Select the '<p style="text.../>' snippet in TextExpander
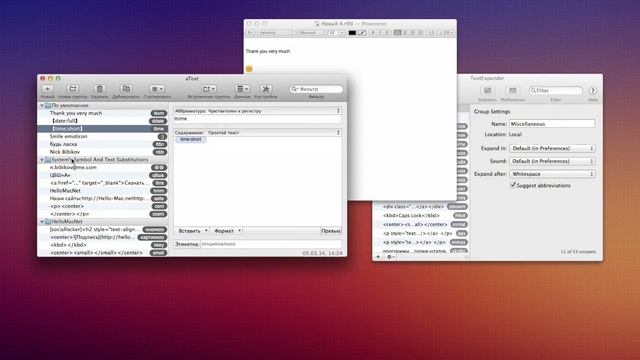 tap(422, 233)
